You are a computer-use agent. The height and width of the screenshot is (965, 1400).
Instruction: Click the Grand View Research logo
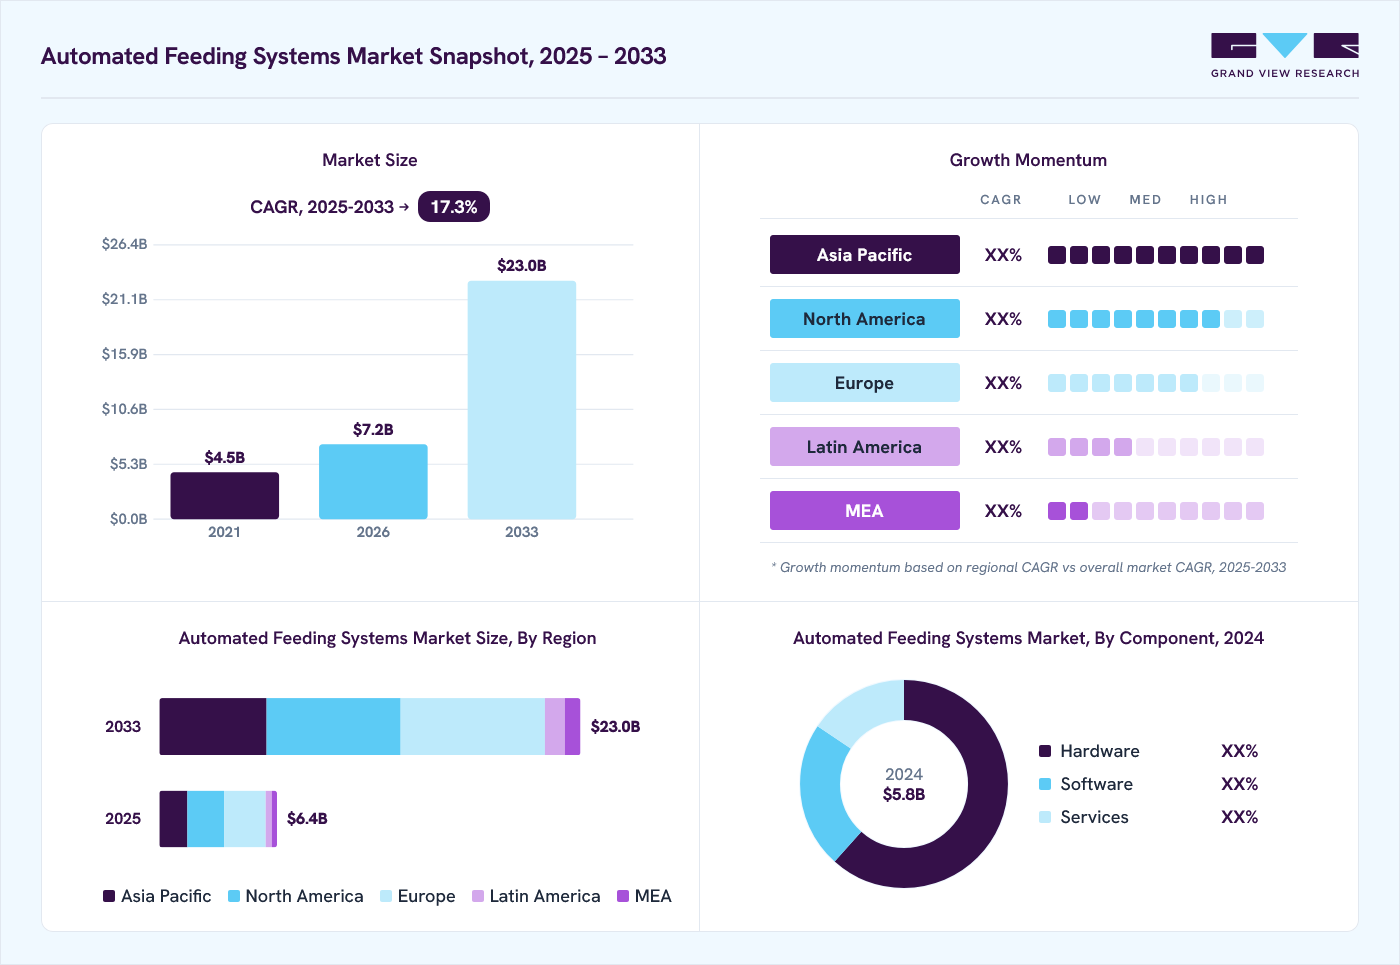pos(1285,56)
